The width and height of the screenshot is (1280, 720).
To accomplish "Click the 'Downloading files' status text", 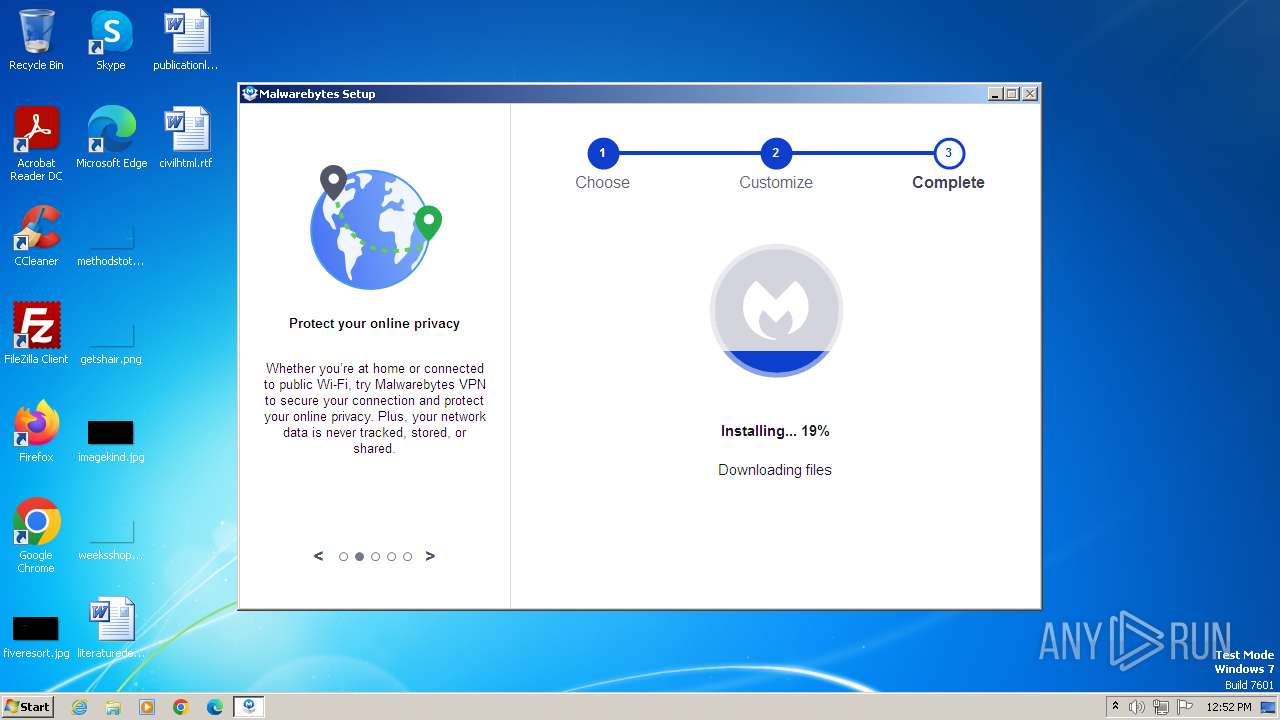I will point(775,470).
